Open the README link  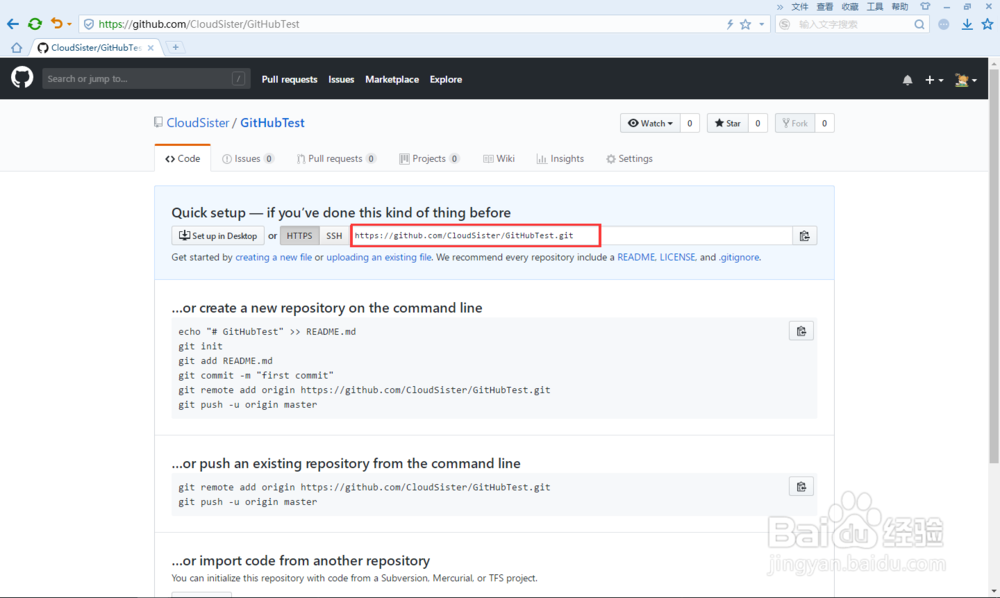pos(636,258)
